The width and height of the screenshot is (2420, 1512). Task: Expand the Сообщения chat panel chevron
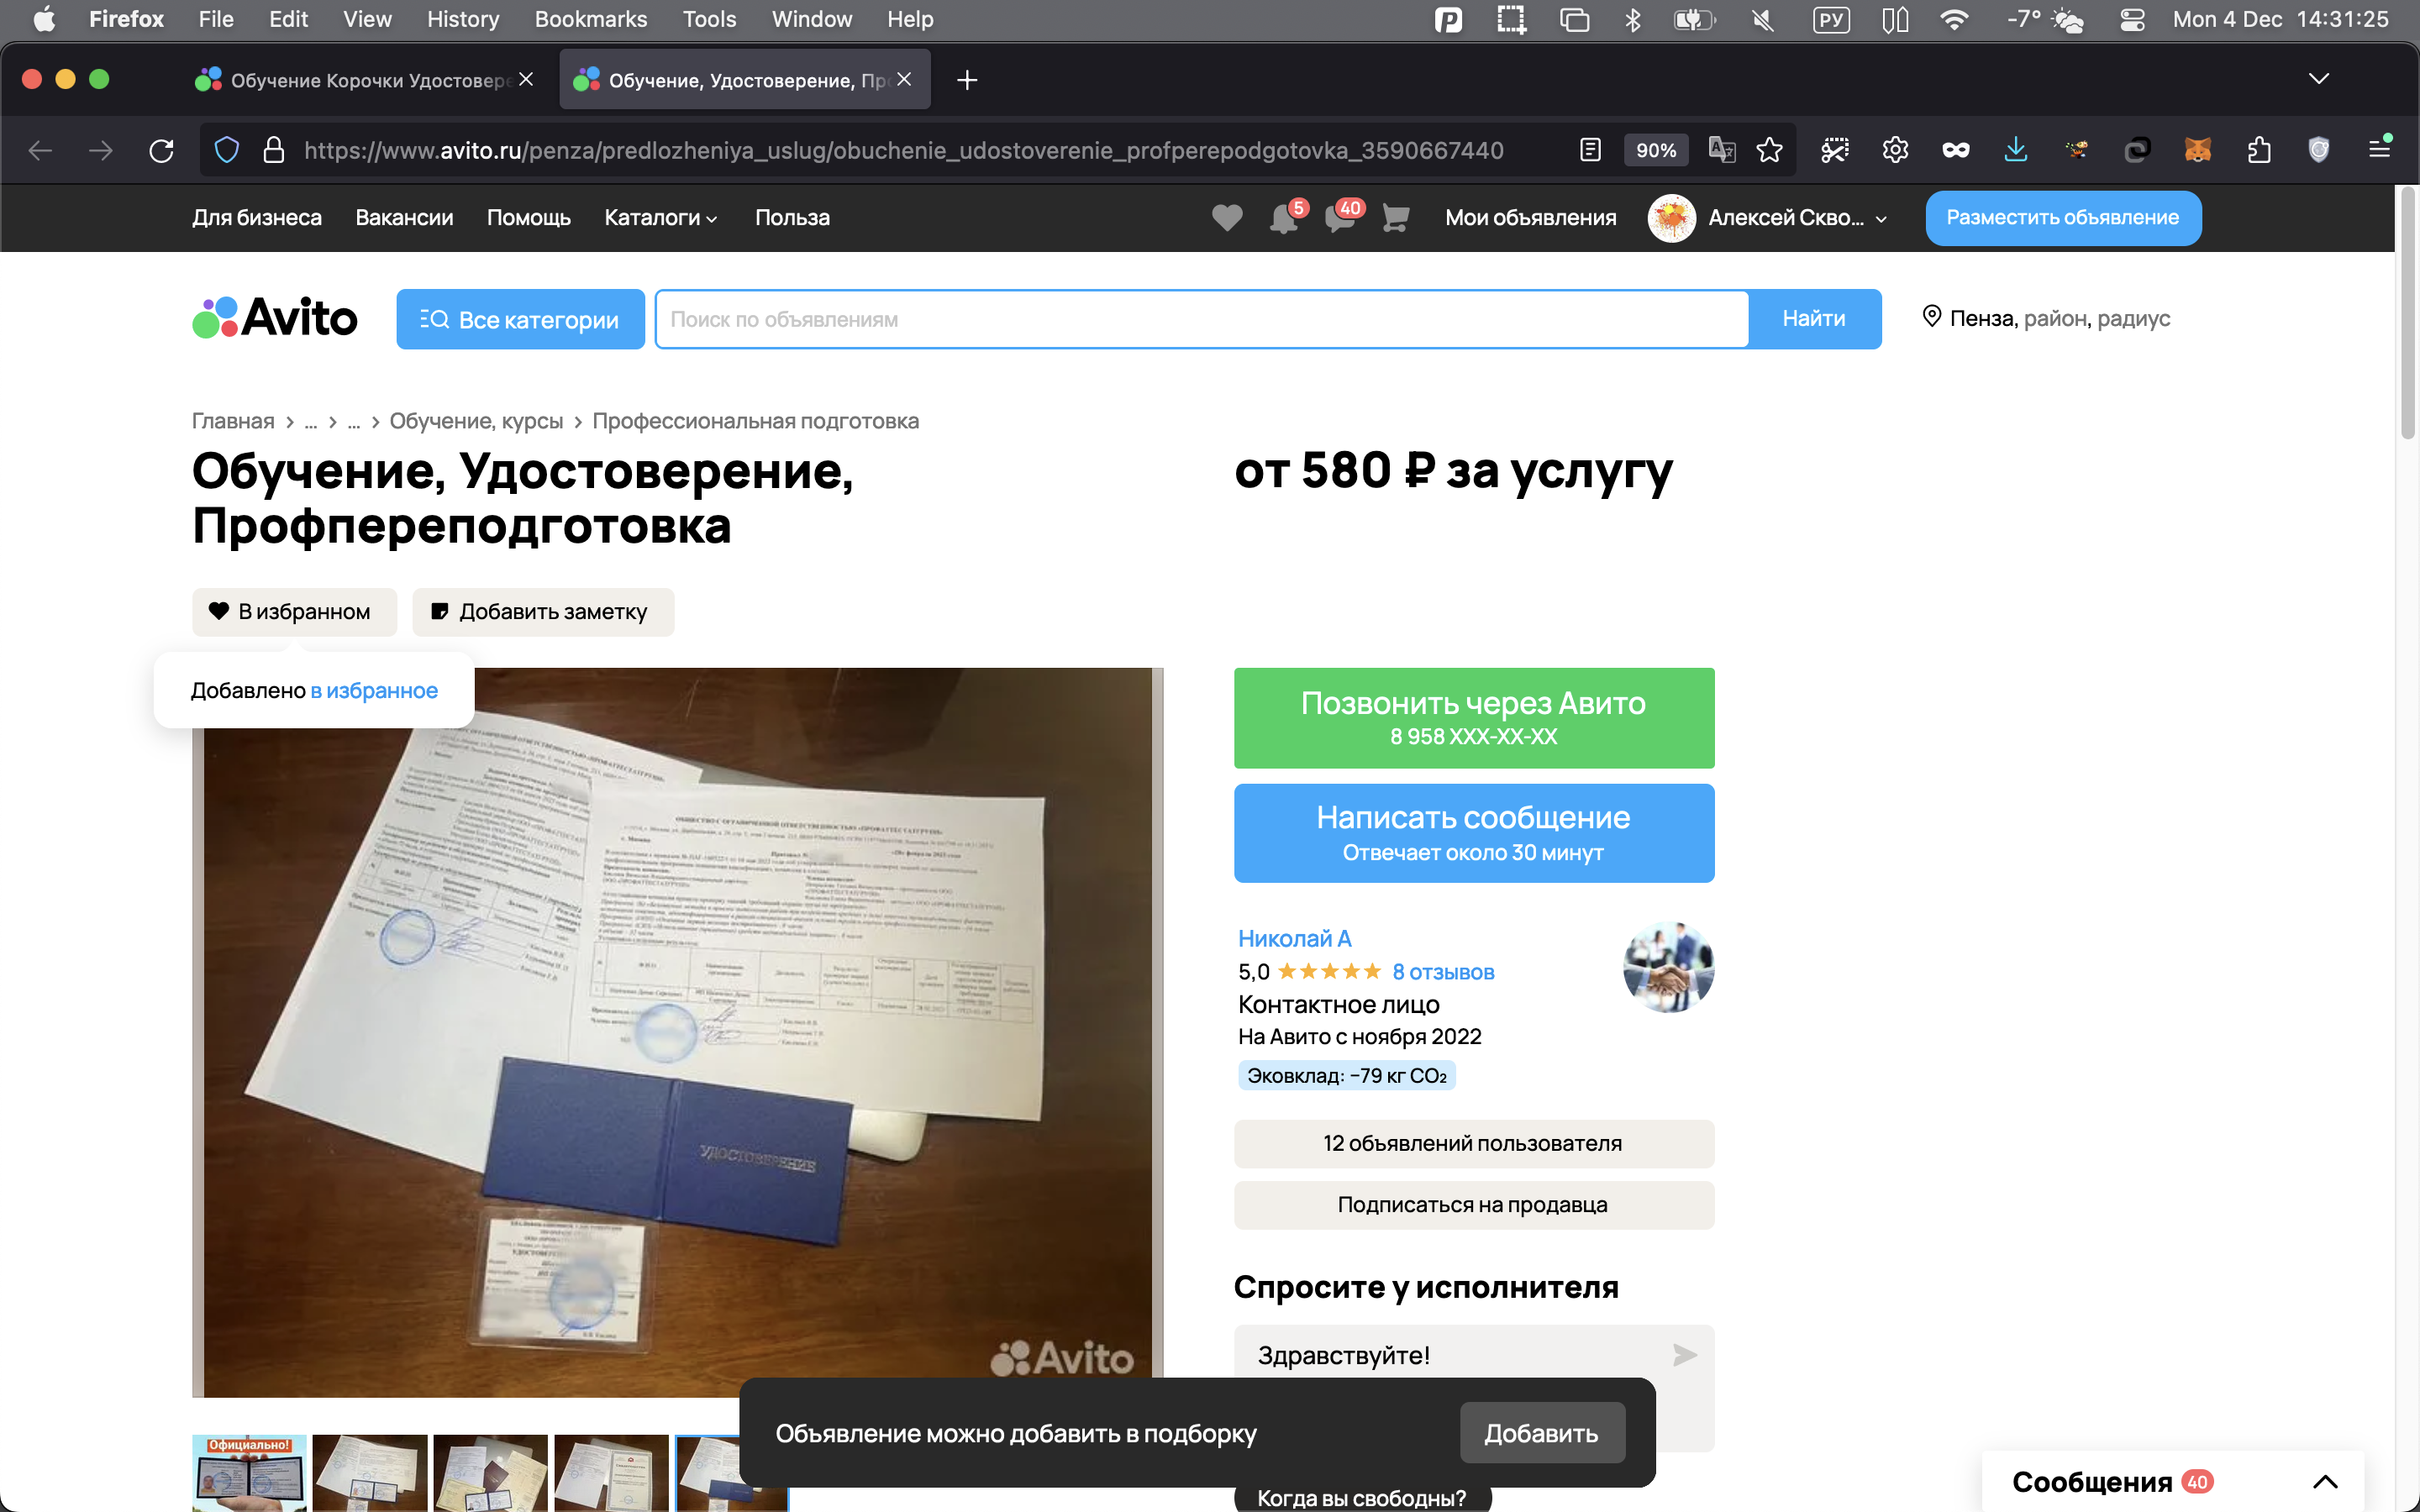(2324, 1481)
